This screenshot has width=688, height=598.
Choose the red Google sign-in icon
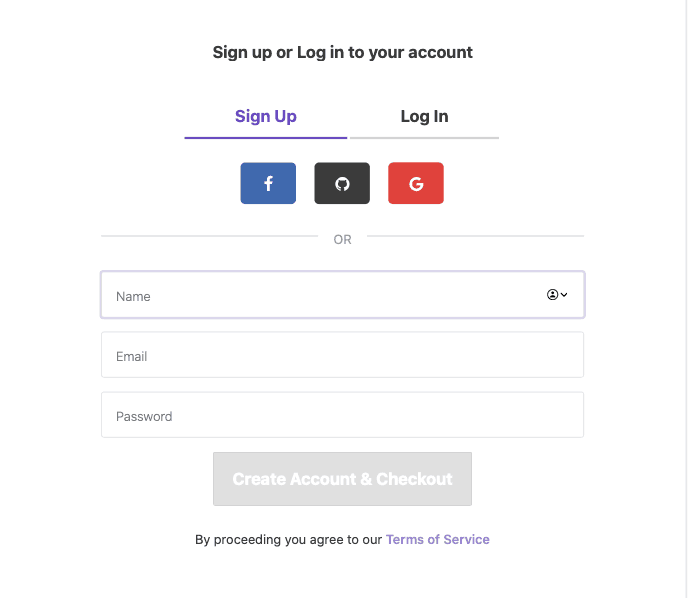pos(416,183)
